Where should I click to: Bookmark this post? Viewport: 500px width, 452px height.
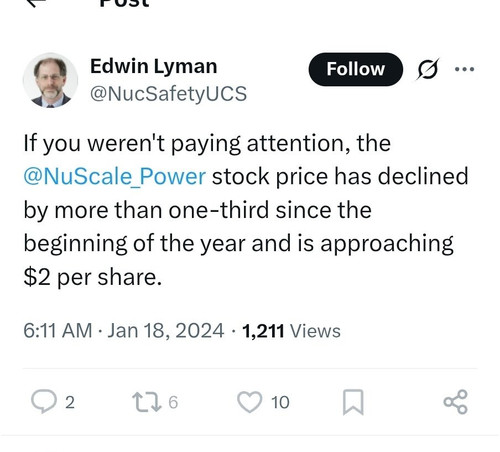click(x=353, y=402)
